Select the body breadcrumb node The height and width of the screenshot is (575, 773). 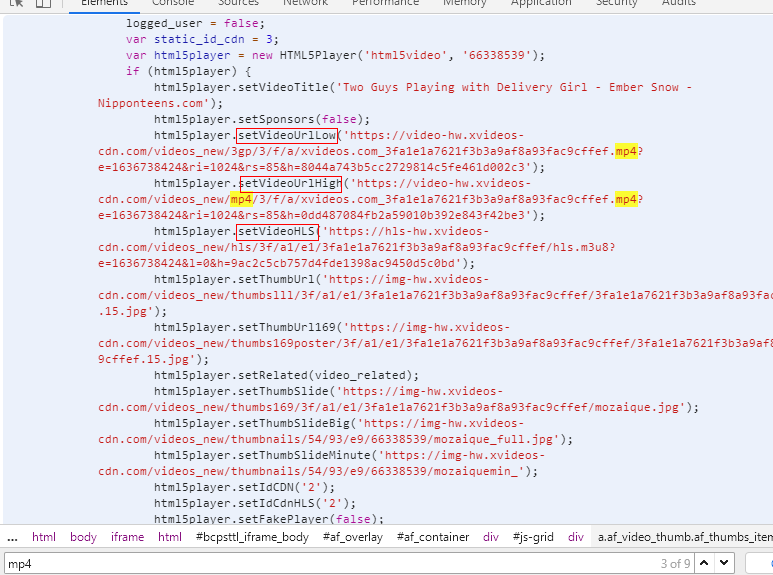[83, 537]
